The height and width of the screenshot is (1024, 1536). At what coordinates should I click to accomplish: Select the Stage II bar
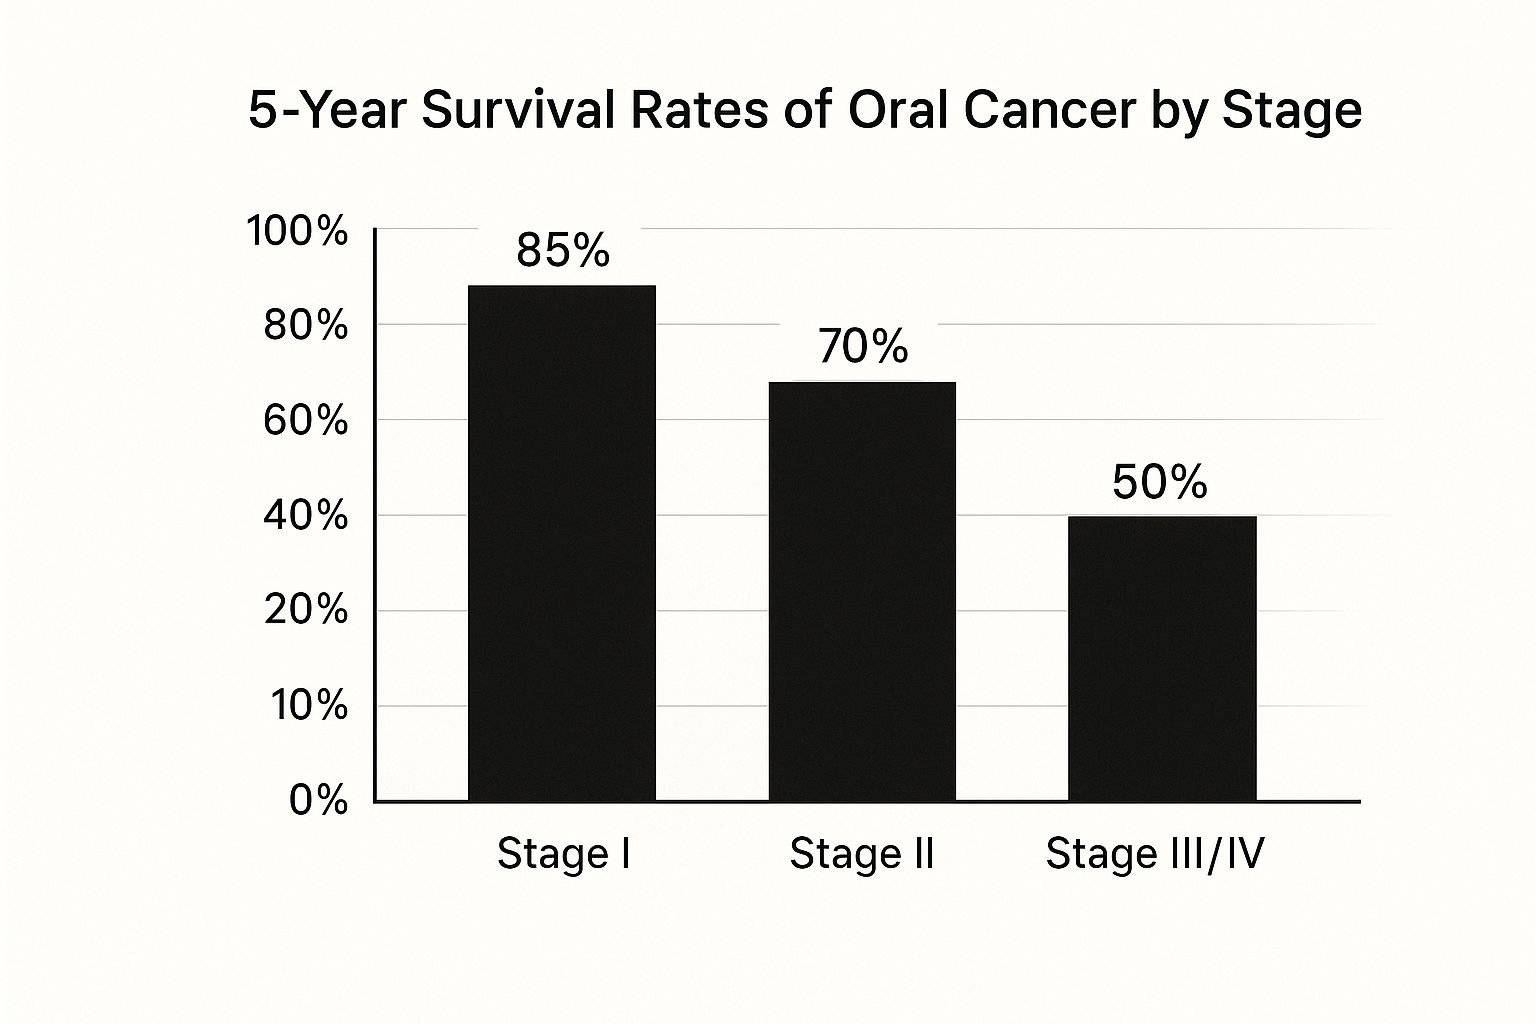pos(862,591)
